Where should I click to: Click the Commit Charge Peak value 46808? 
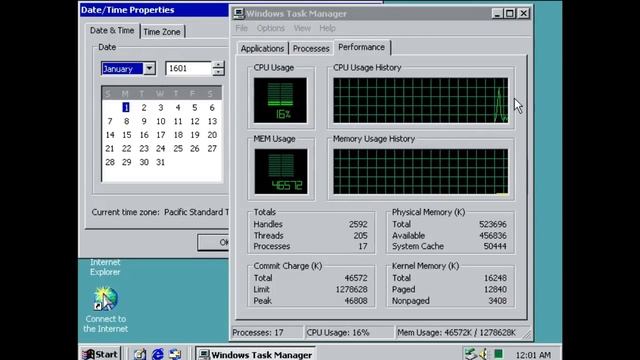pos(356,301)
